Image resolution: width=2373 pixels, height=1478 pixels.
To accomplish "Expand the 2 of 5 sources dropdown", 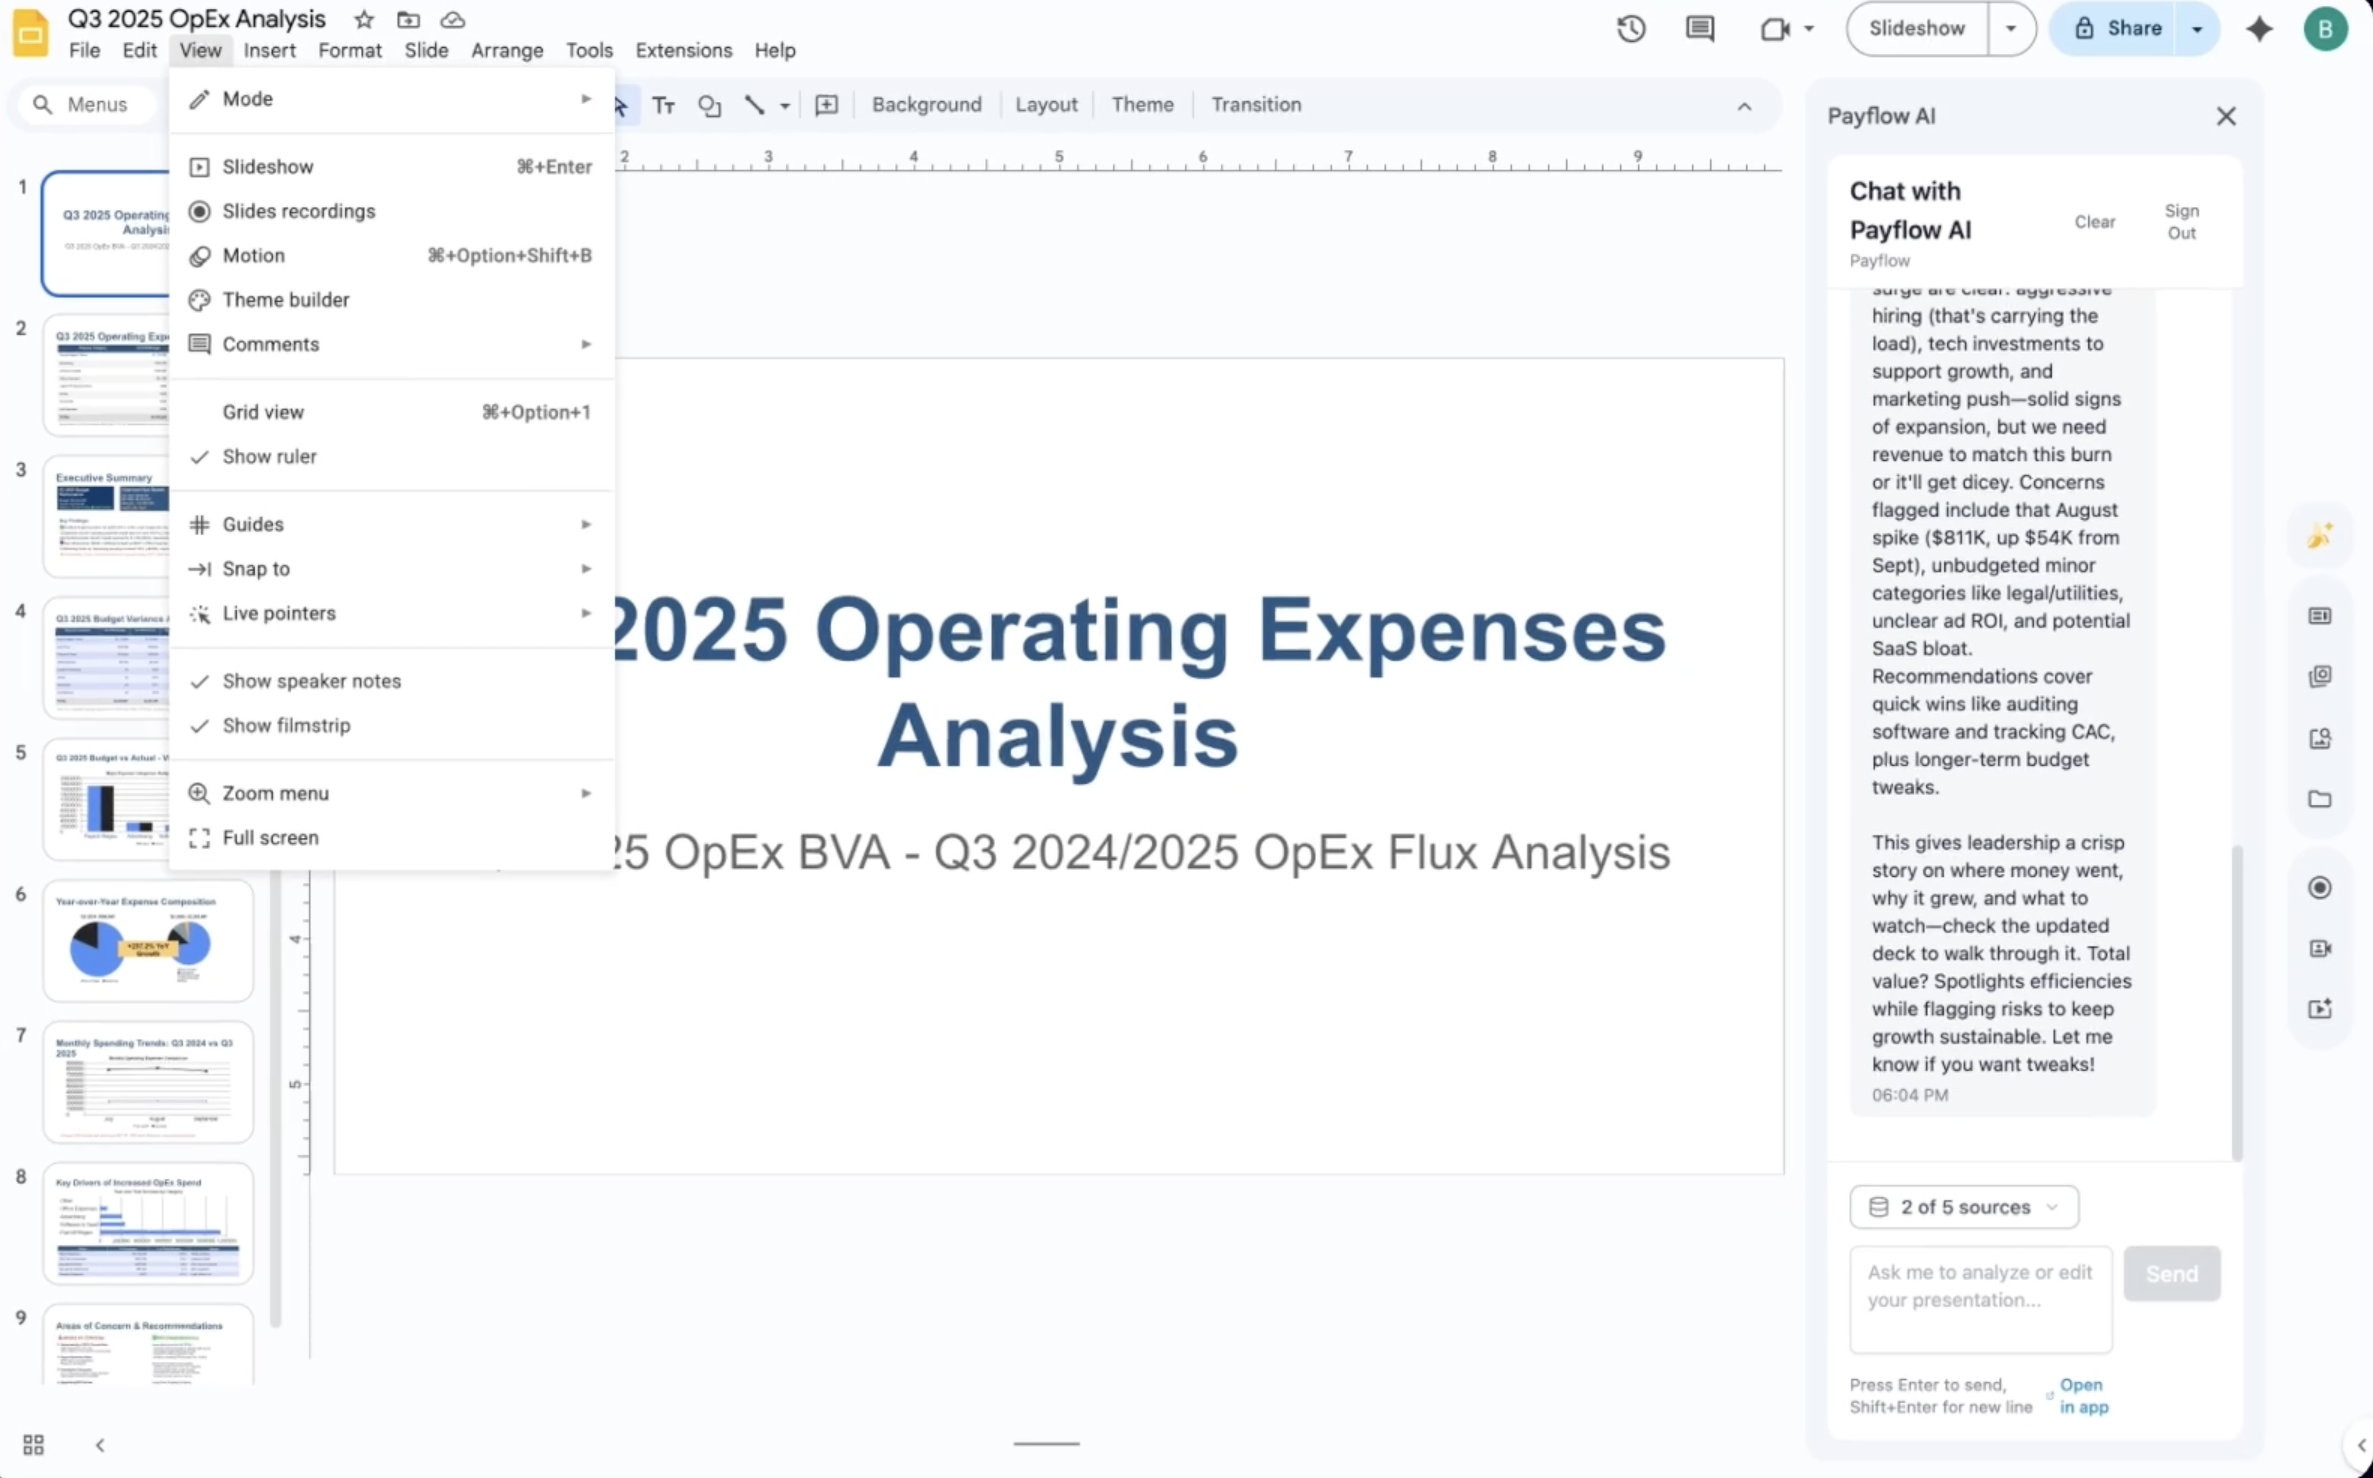I will 1964,1207.
